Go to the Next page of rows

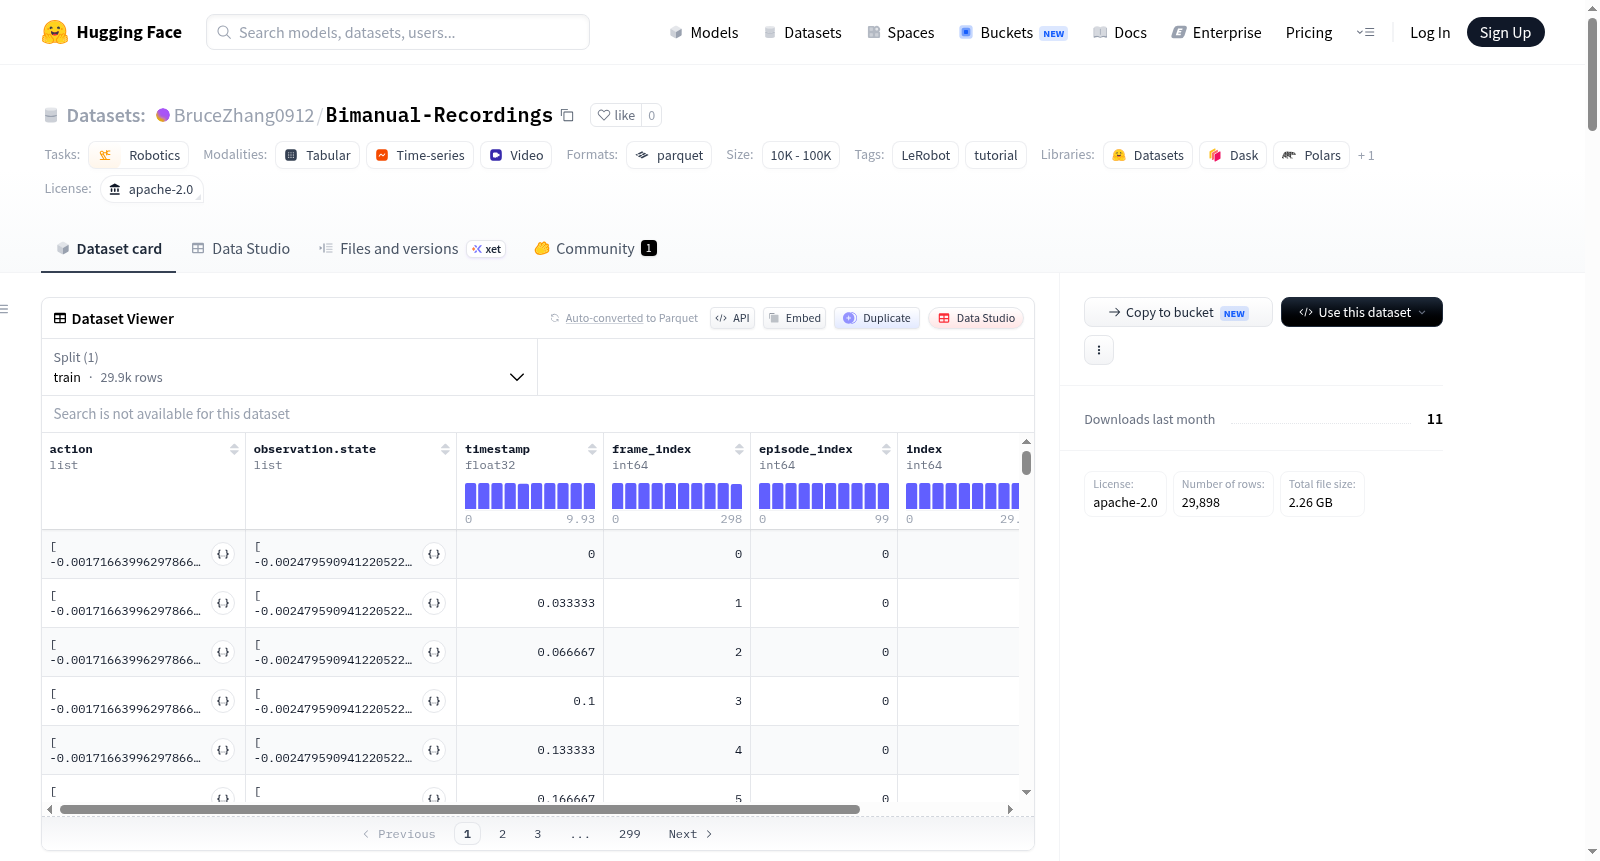click(690, 834)
